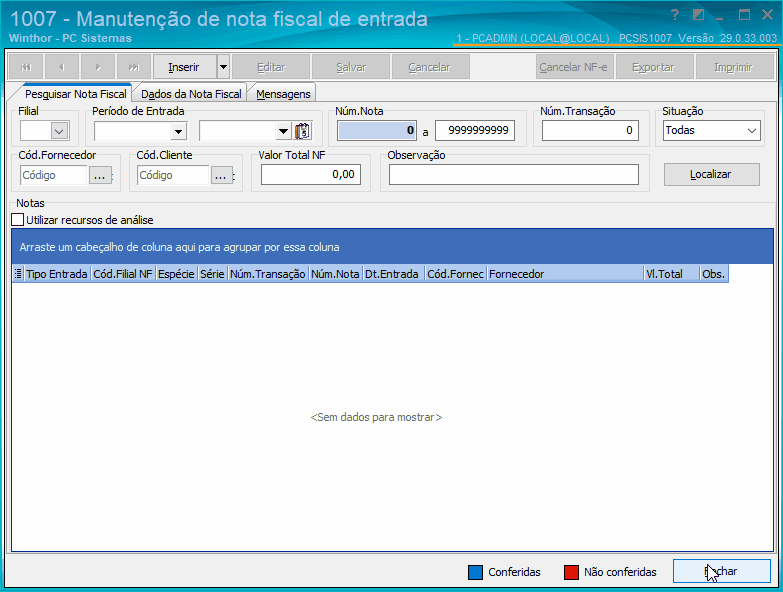Open calendar period picker icon
The height and width of the screenshot is (592, 783).
[x=303, y=131]
